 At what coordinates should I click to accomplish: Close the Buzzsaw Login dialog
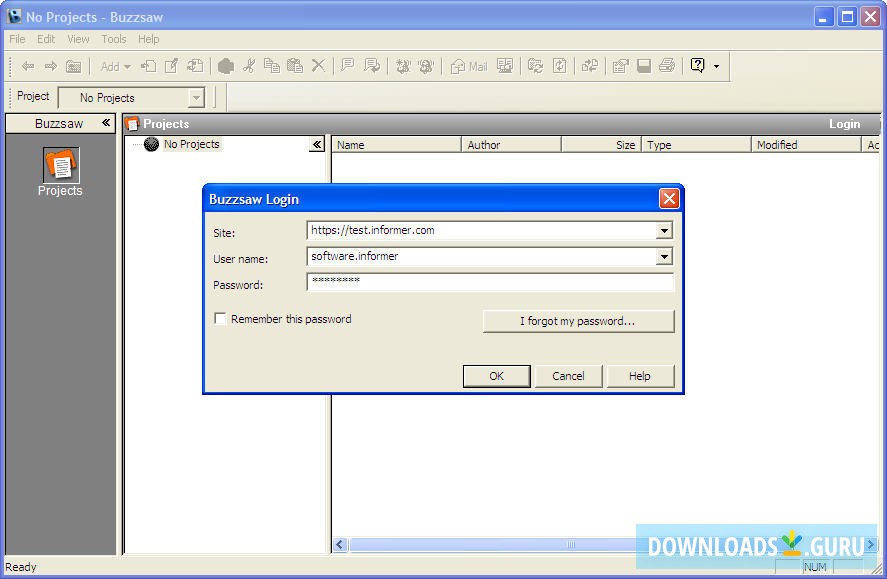tap(669, 198)
